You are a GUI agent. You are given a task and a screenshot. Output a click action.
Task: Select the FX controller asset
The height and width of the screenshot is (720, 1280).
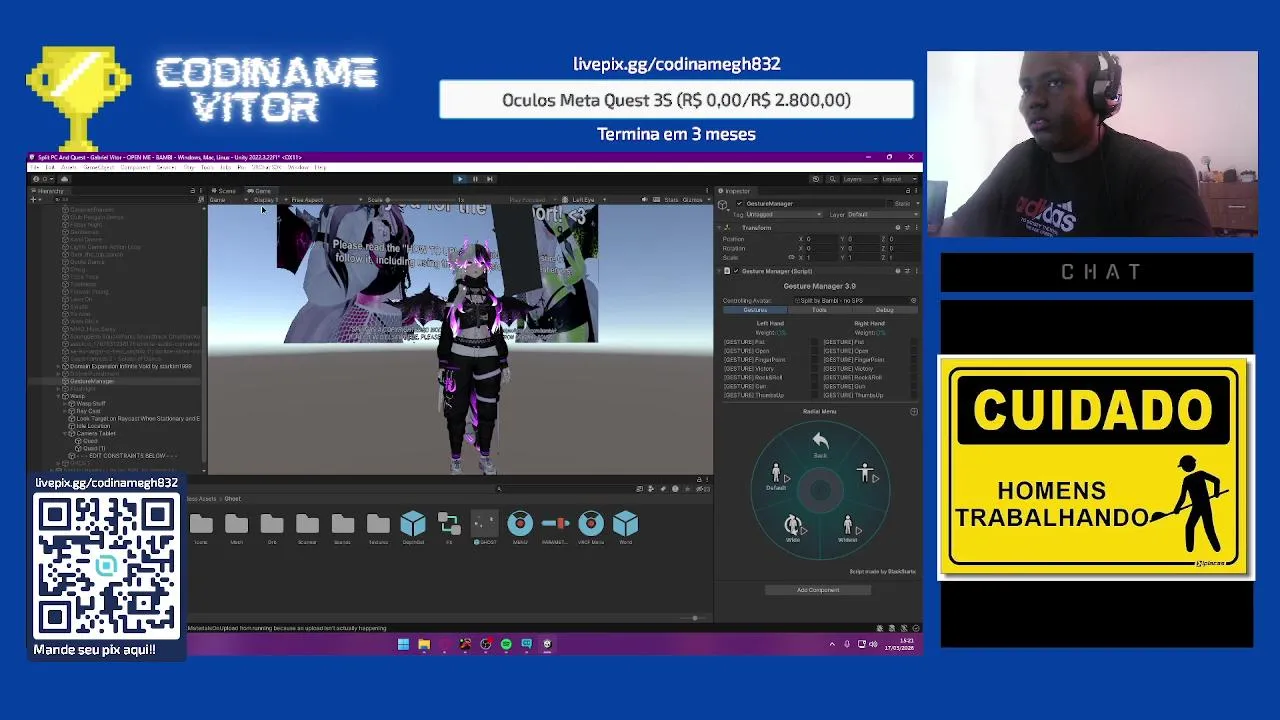pyautogui.click(x=449, y=528)
